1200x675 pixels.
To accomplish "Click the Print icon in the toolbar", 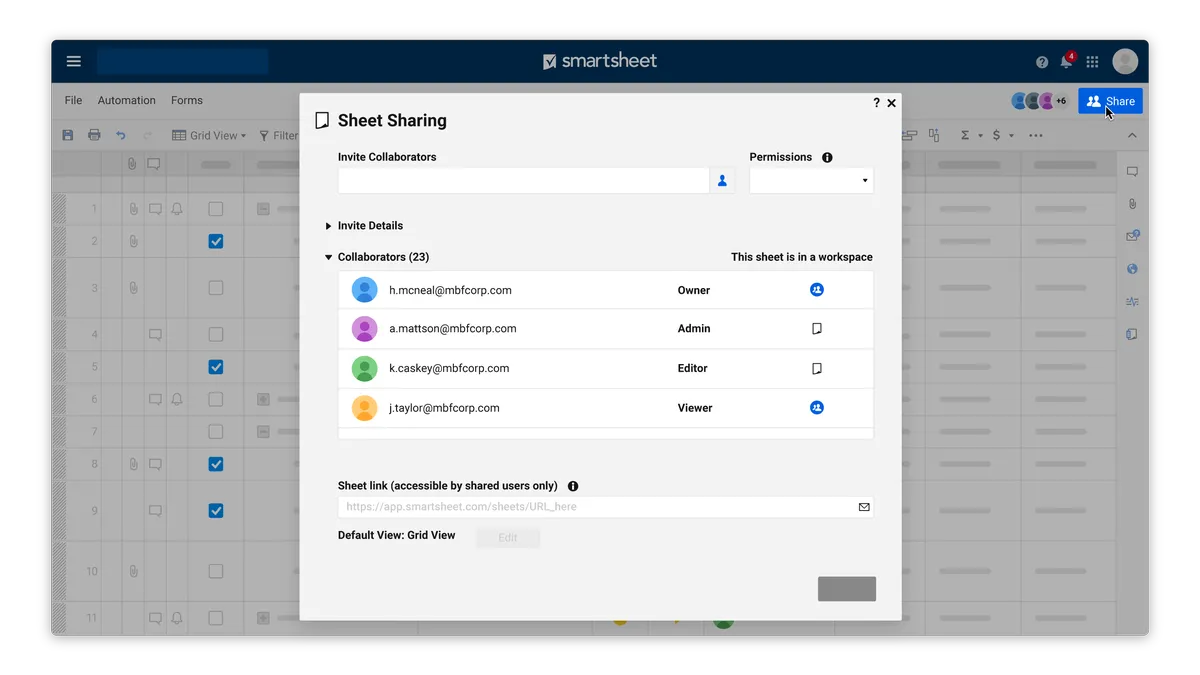I will tap(94, 135).
